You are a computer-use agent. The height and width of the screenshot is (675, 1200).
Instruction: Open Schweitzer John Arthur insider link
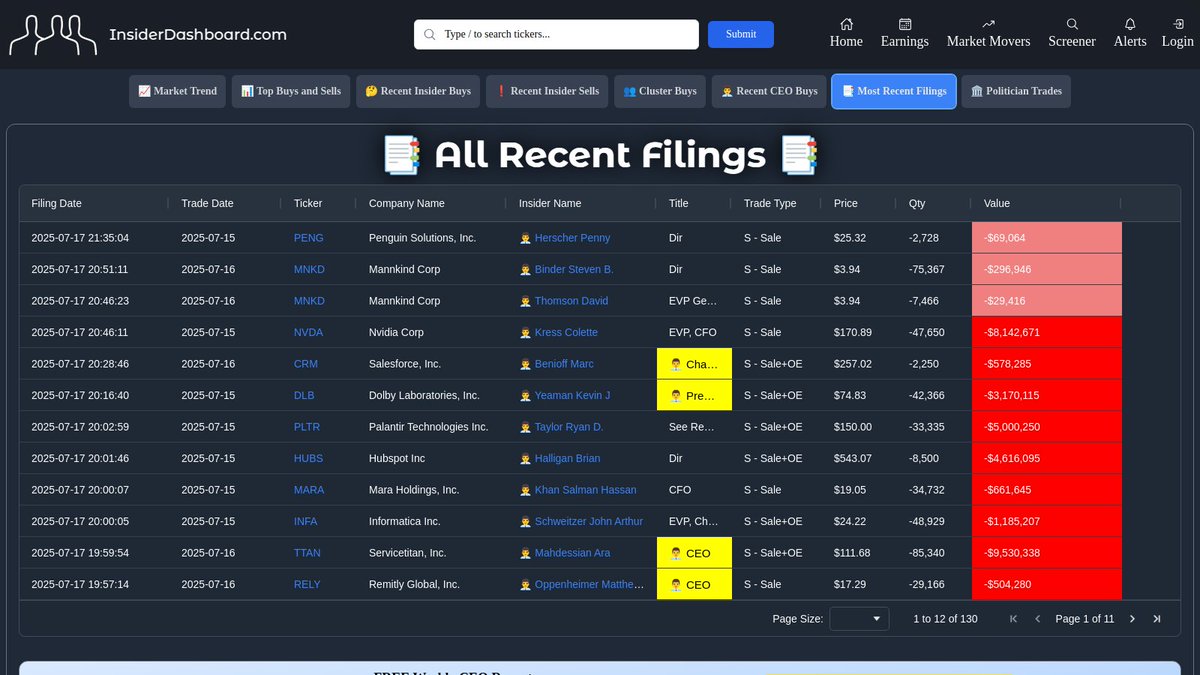click(589, 521)
